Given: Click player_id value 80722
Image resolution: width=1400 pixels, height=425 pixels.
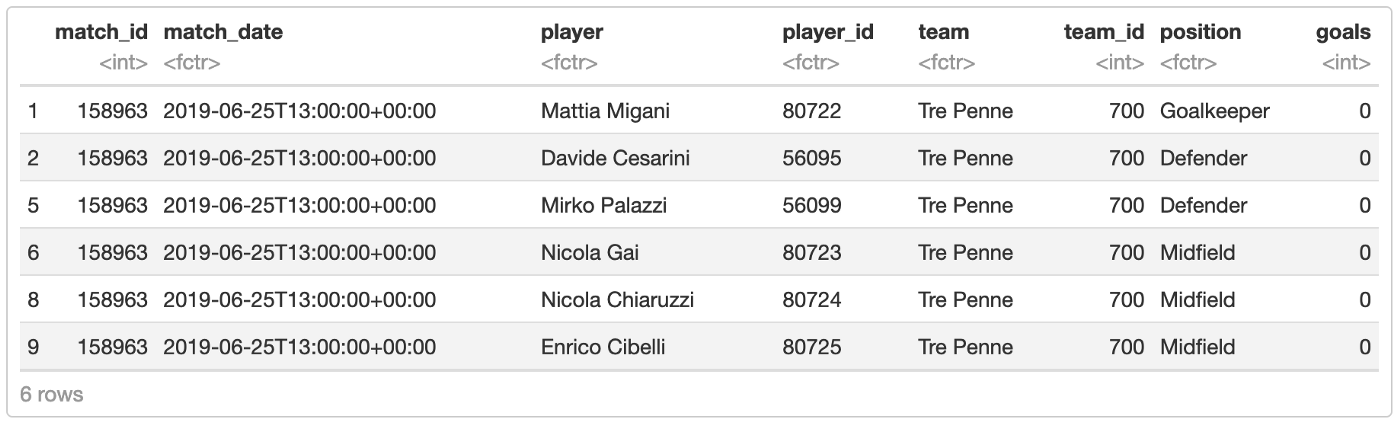Looking at the screenshot, I should (811, 111).
